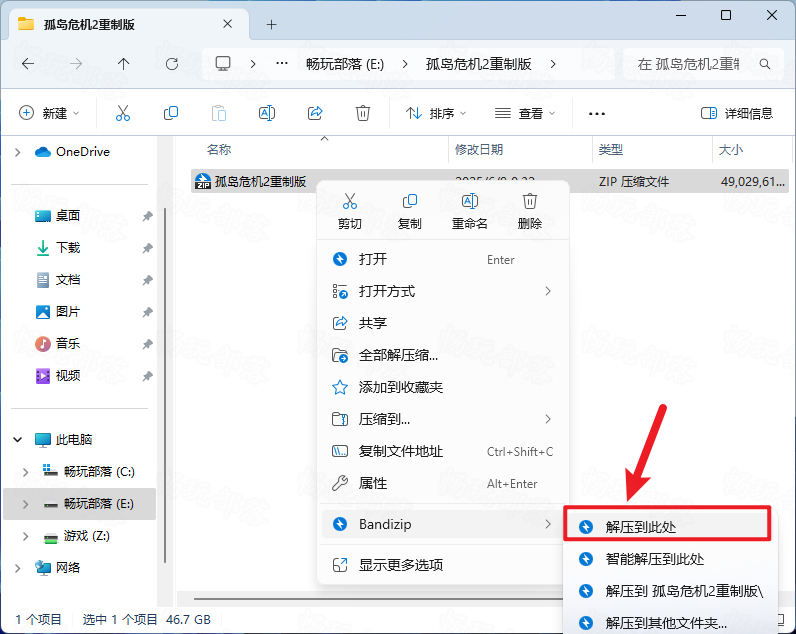796x634 pixels.
Task: Click 属性 in the context menu
Action: click(442, 483)
